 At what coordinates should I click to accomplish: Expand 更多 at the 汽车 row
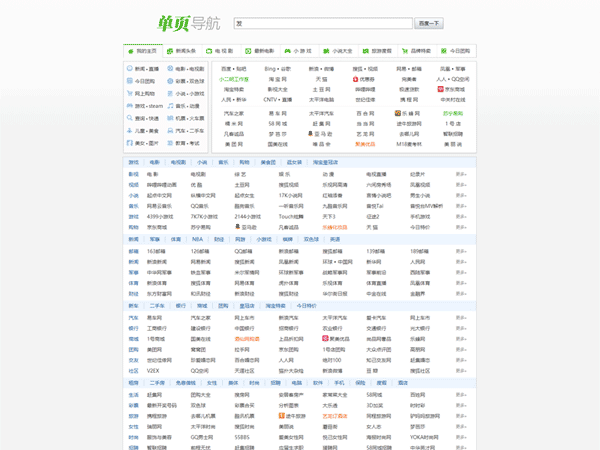(461, 317)
